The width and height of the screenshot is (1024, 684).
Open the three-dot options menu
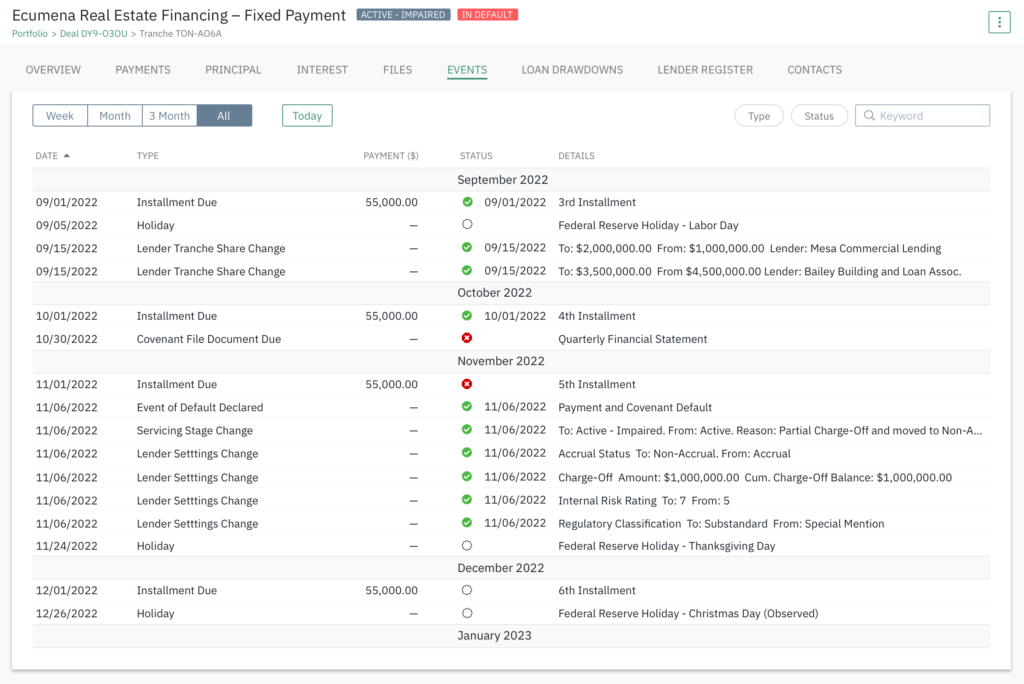(x=998, y=22)
